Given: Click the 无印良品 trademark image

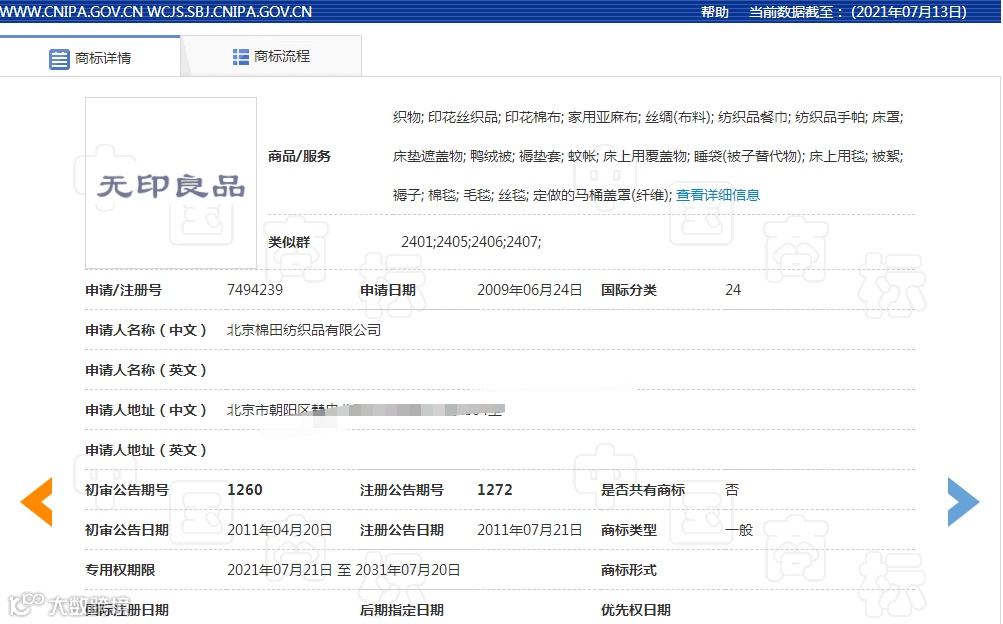Looking at the screenshot, I should (171, 183).
